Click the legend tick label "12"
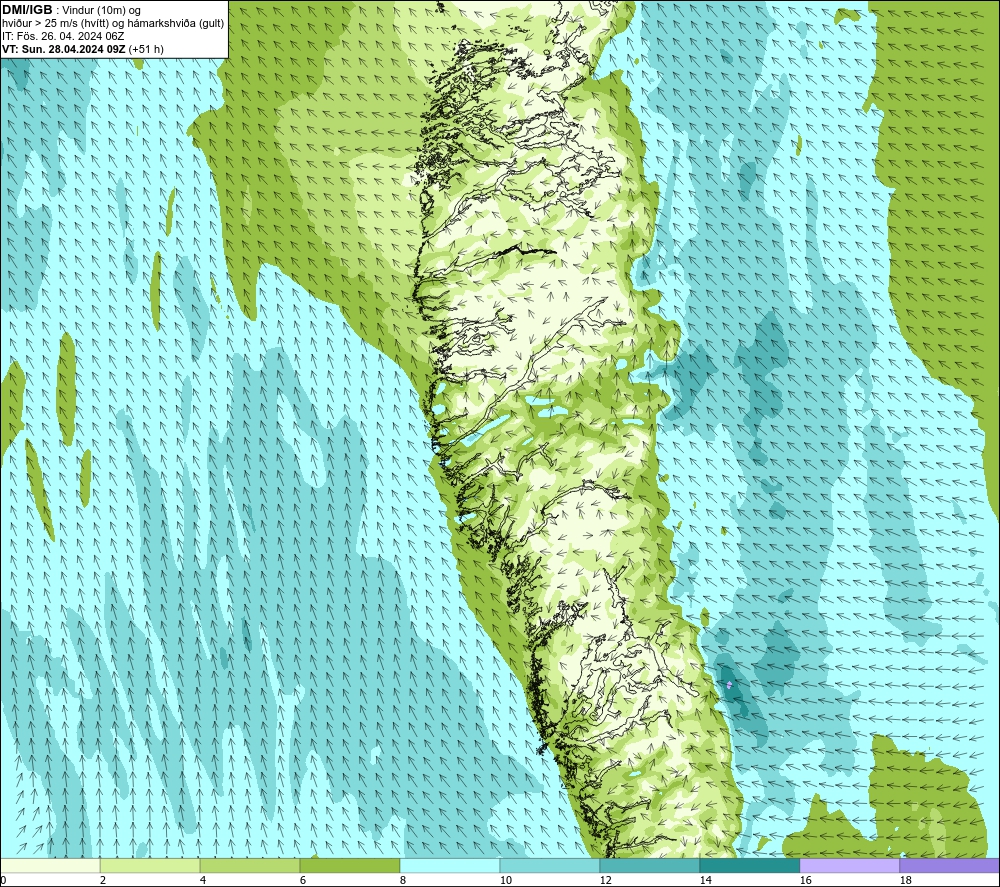The width and height of the screenshot is (1000, 887). click(605, 881)
